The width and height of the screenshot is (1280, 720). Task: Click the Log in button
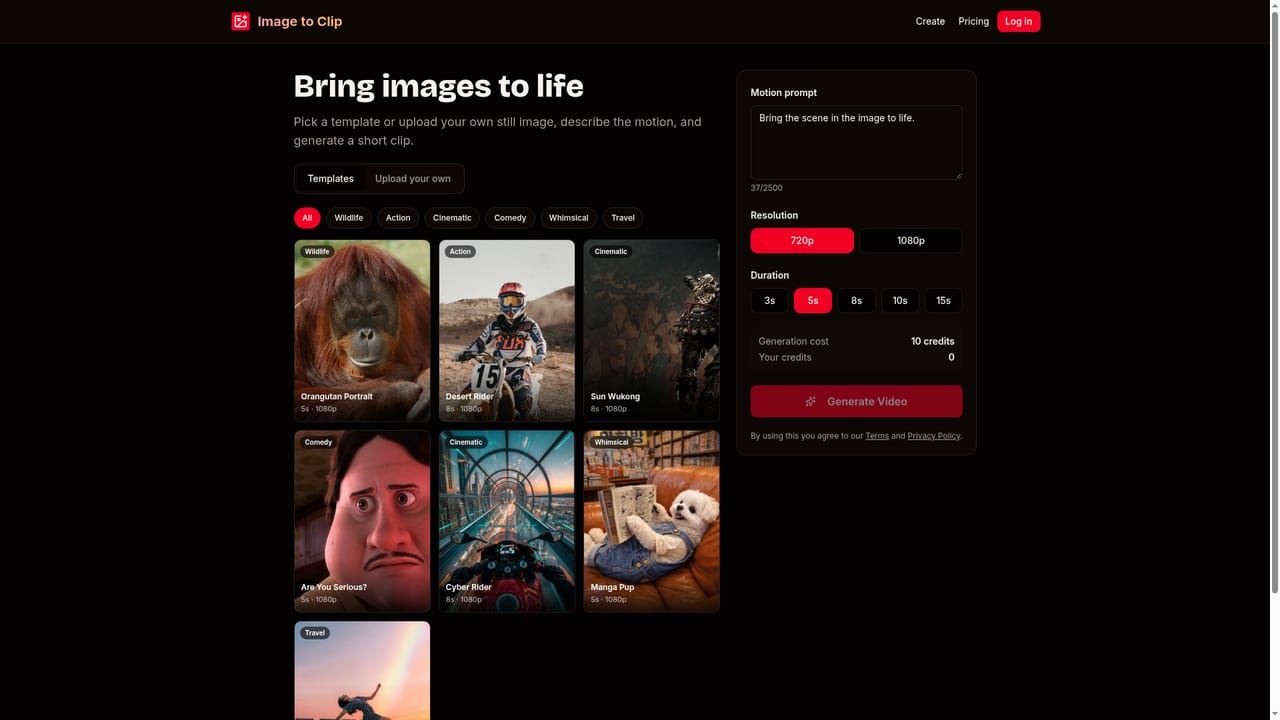1018,21
